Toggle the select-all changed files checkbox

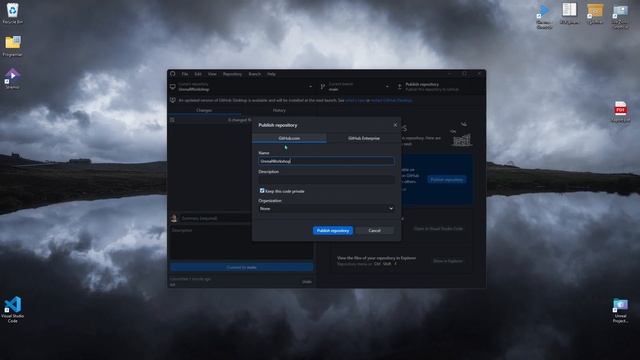[x=172, y=120]
